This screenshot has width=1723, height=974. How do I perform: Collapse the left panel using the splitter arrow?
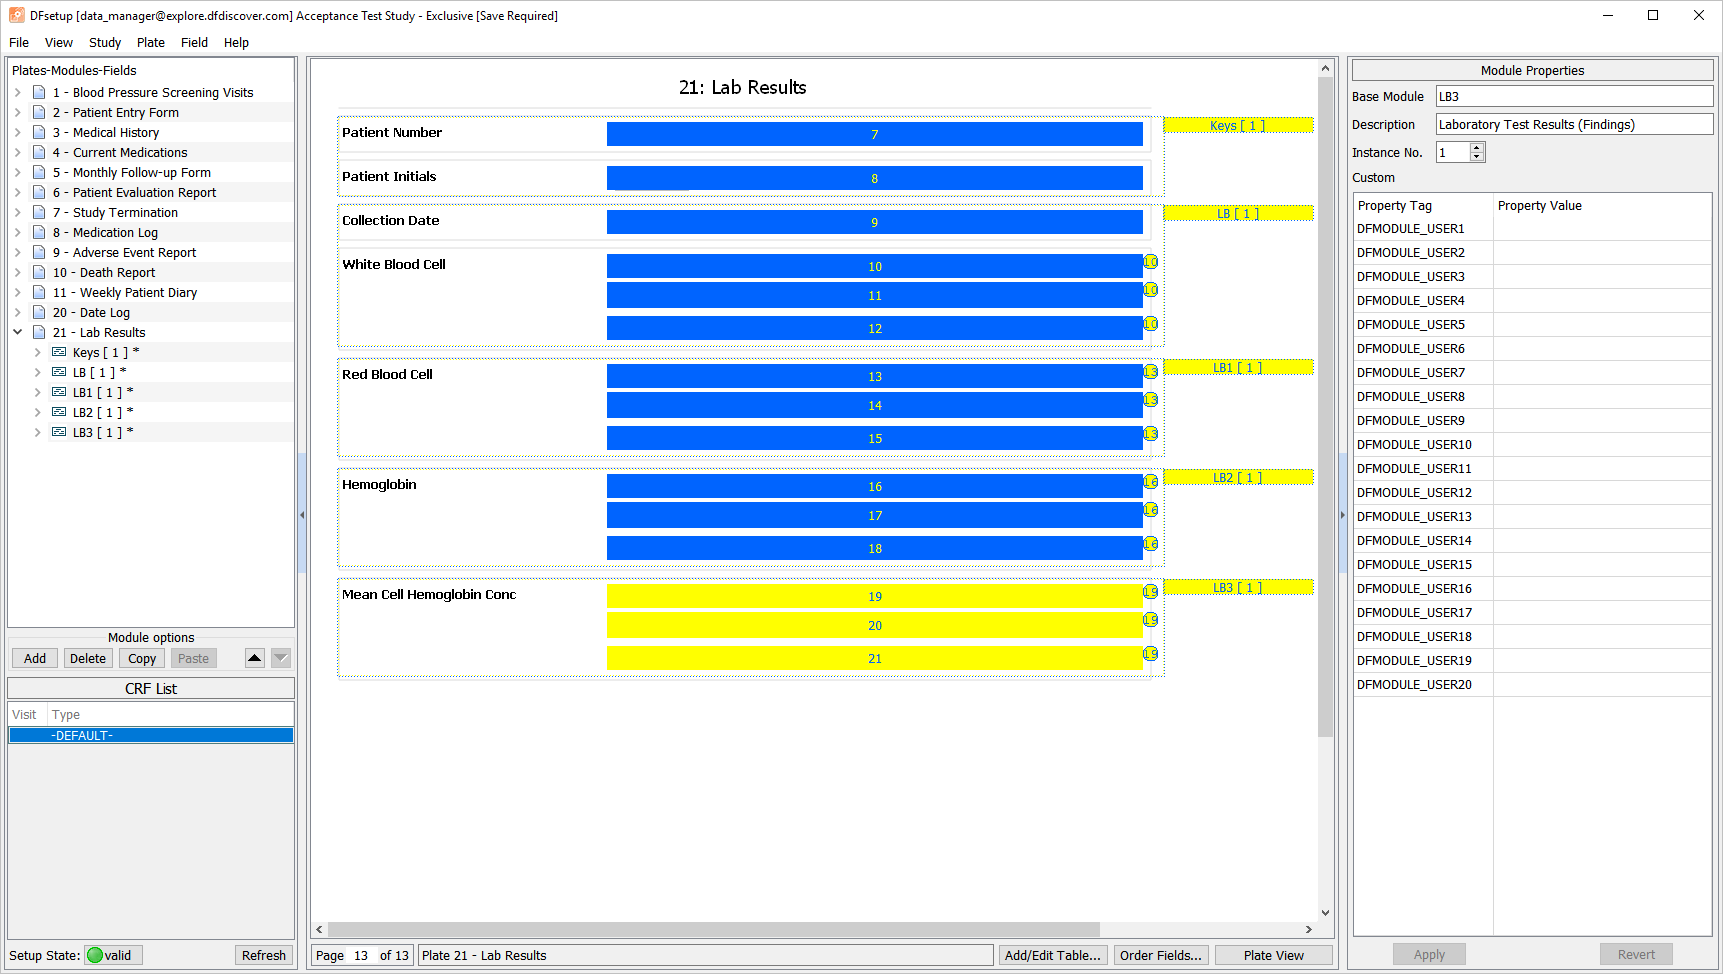coord(302,515)
